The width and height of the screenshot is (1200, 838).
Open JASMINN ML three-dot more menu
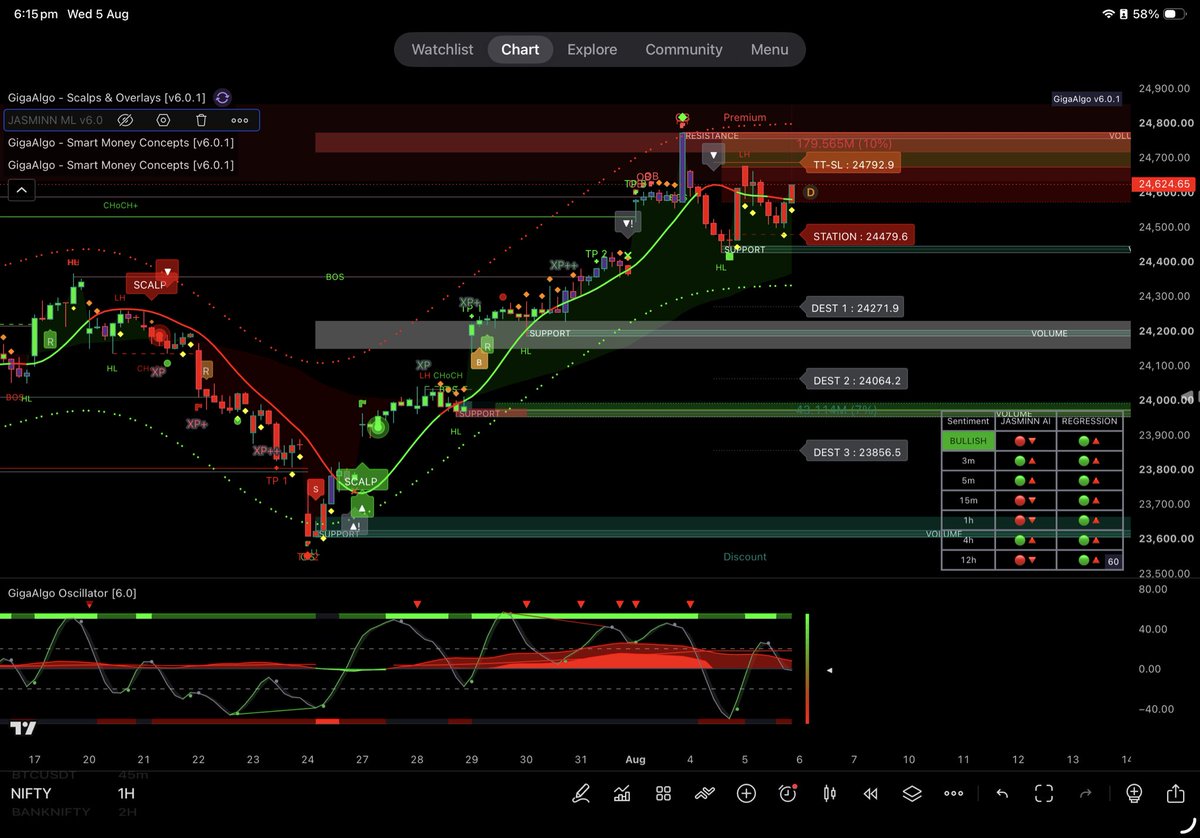[x=240, y=120]
